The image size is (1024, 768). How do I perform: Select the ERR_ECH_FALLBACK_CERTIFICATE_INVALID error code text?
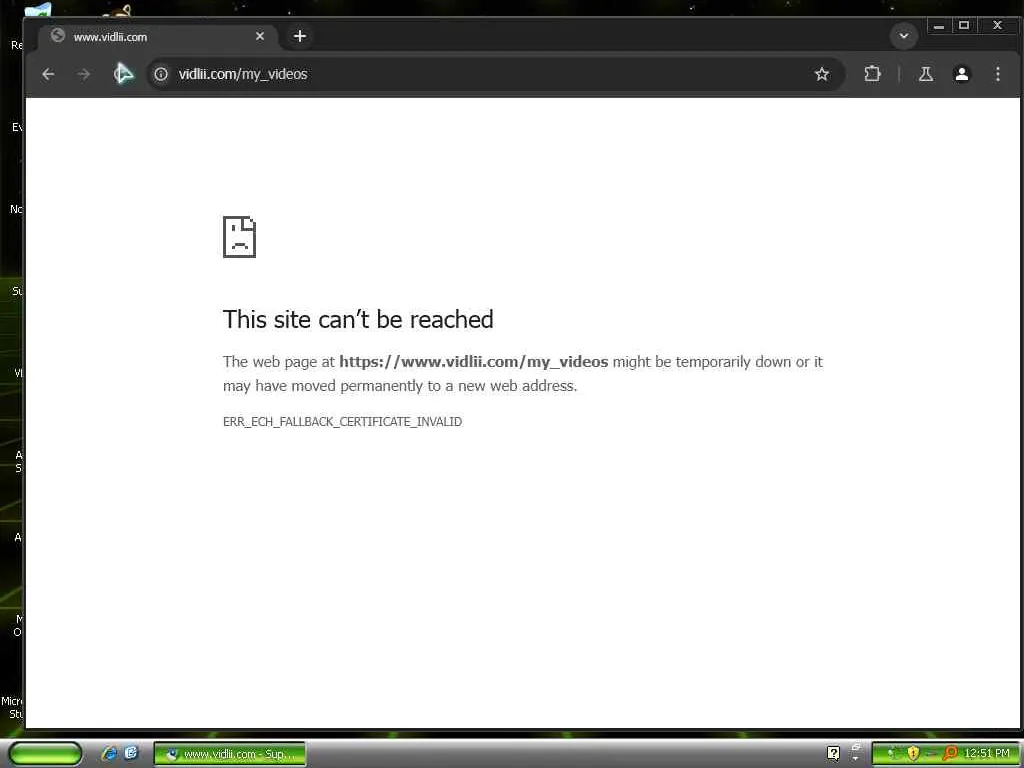point(342,422)
